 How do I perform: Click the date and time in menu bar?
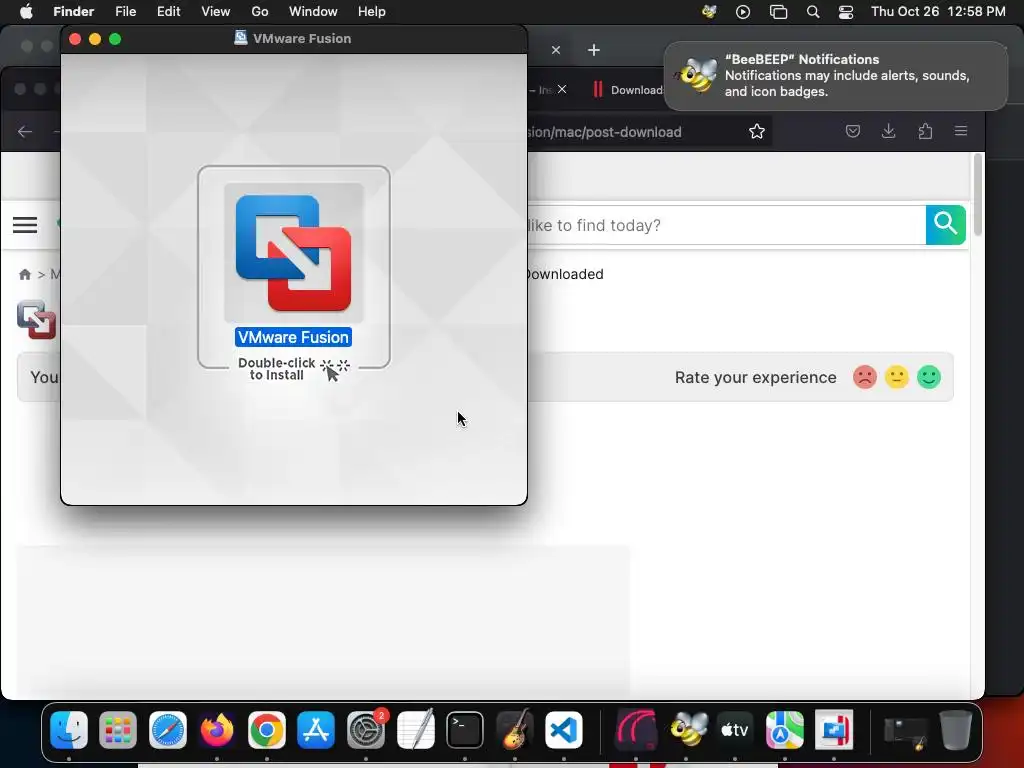(x=938, y=12)
